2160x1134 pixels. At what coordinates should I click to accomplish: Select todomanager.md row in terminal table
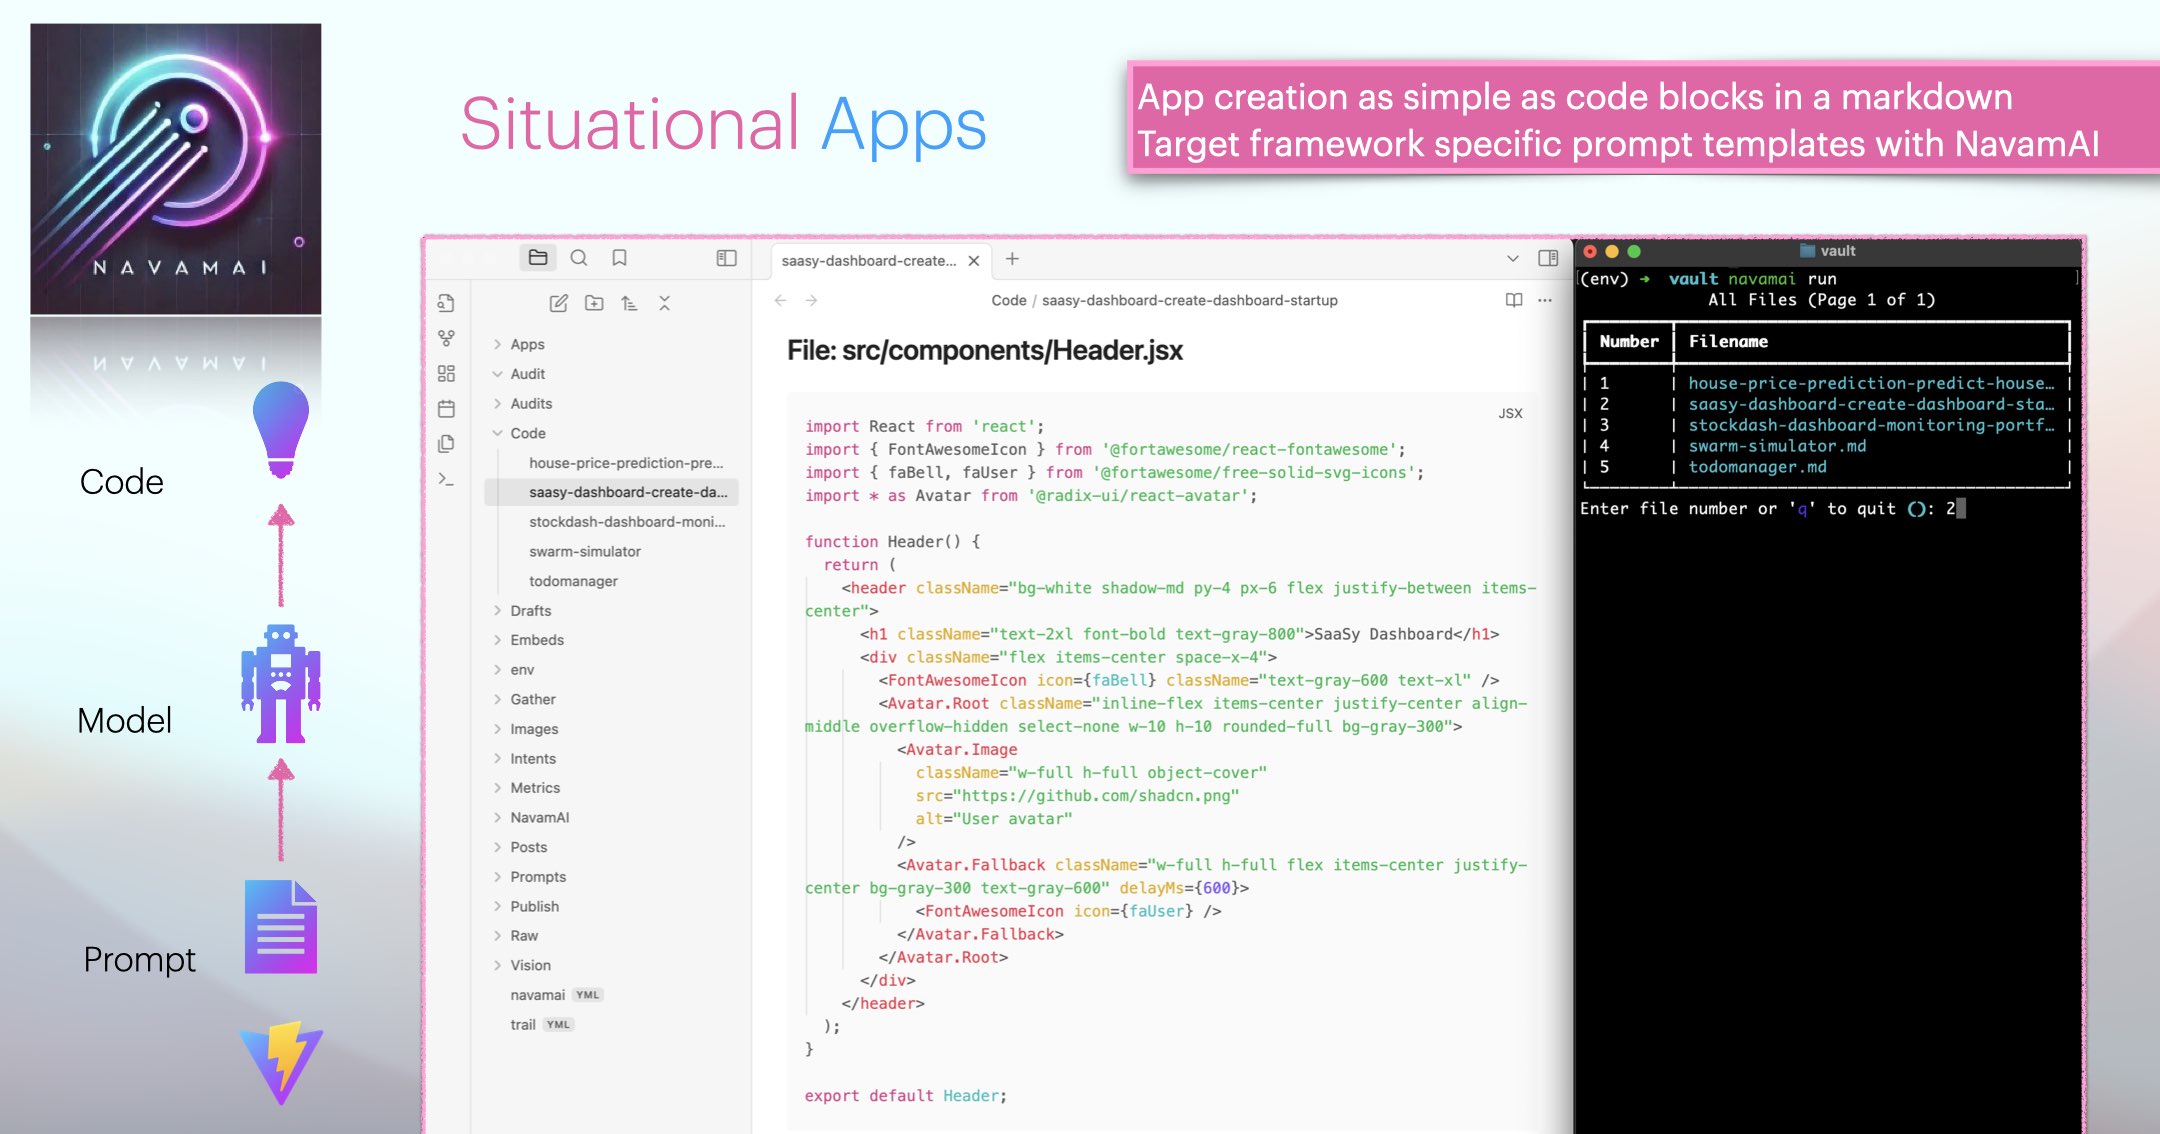coord(1826,467)
